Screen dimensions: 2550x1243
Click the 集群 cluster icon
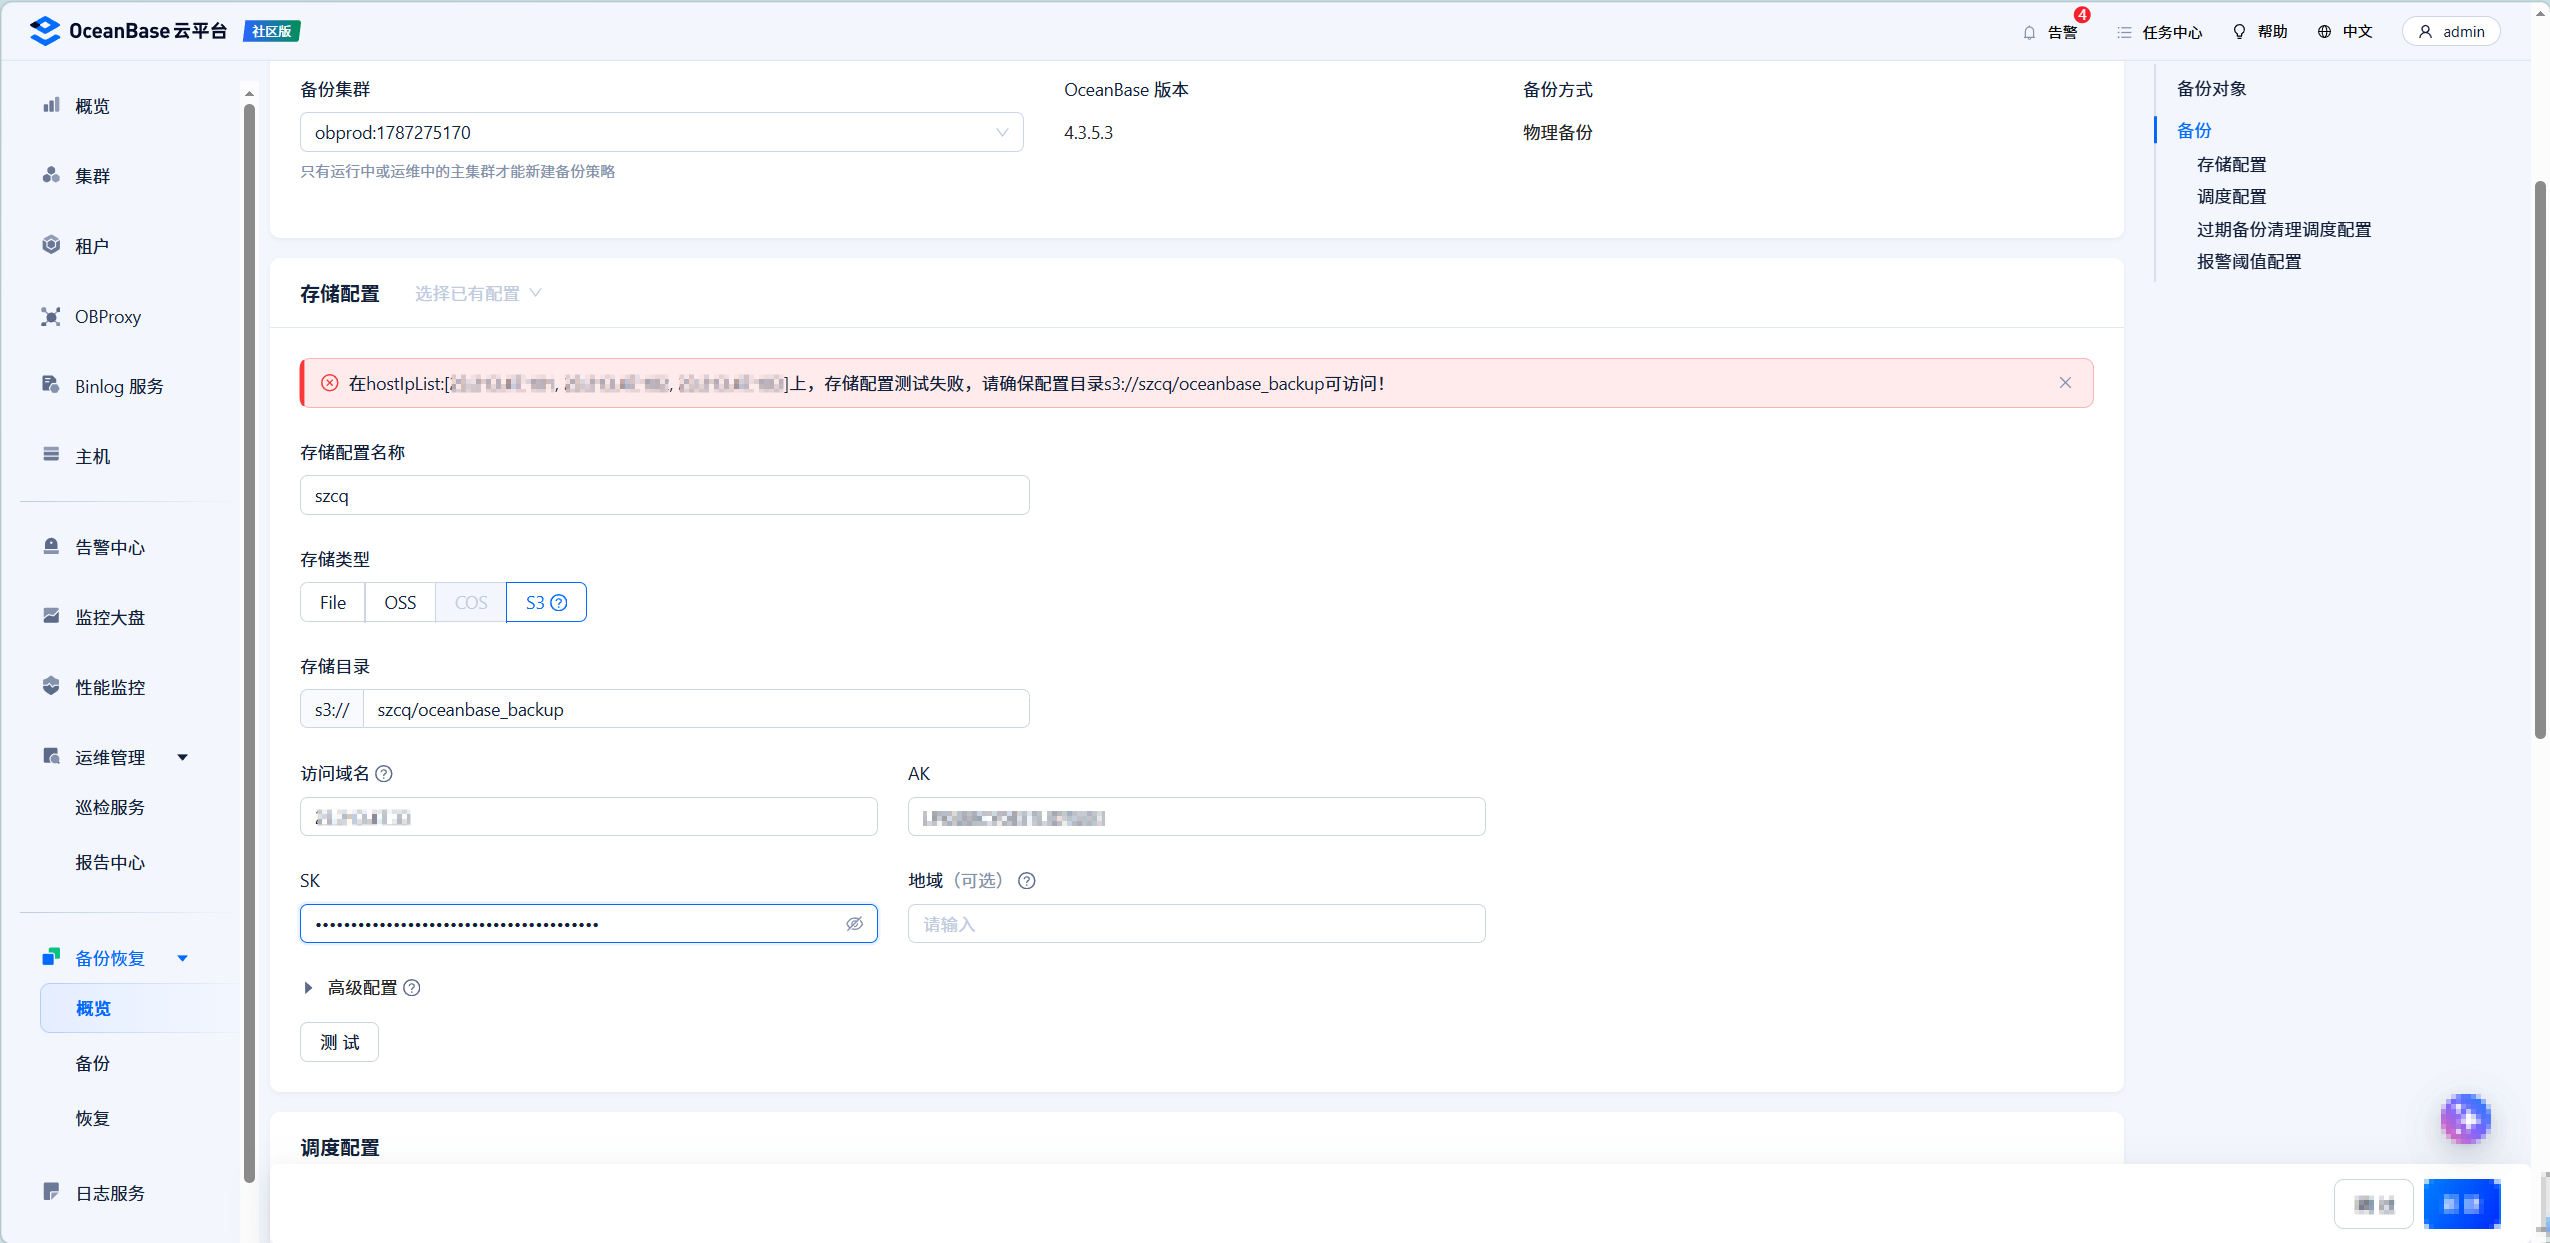(x=51, y=175)
